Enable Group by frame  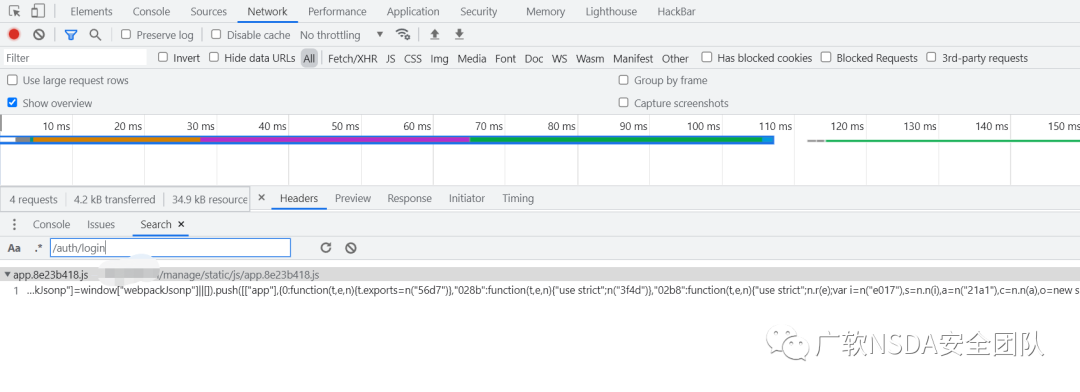point(623,81)
